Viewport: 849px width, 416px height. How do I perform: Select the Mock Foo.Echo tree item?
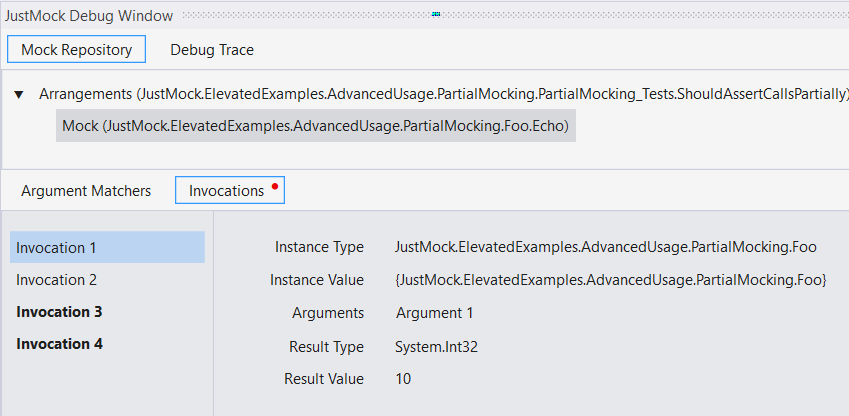[316, 126]
